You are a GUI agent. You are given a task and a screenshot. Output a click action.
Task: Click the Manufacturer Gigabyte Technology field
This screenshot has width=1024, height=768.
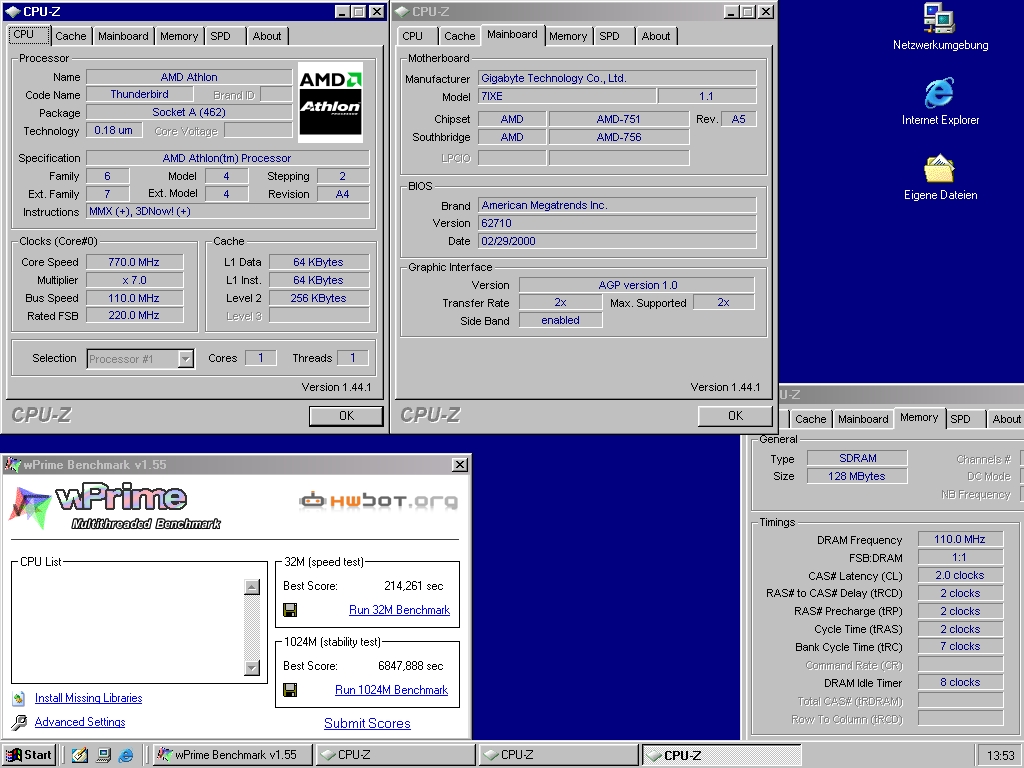coord(617,78)
